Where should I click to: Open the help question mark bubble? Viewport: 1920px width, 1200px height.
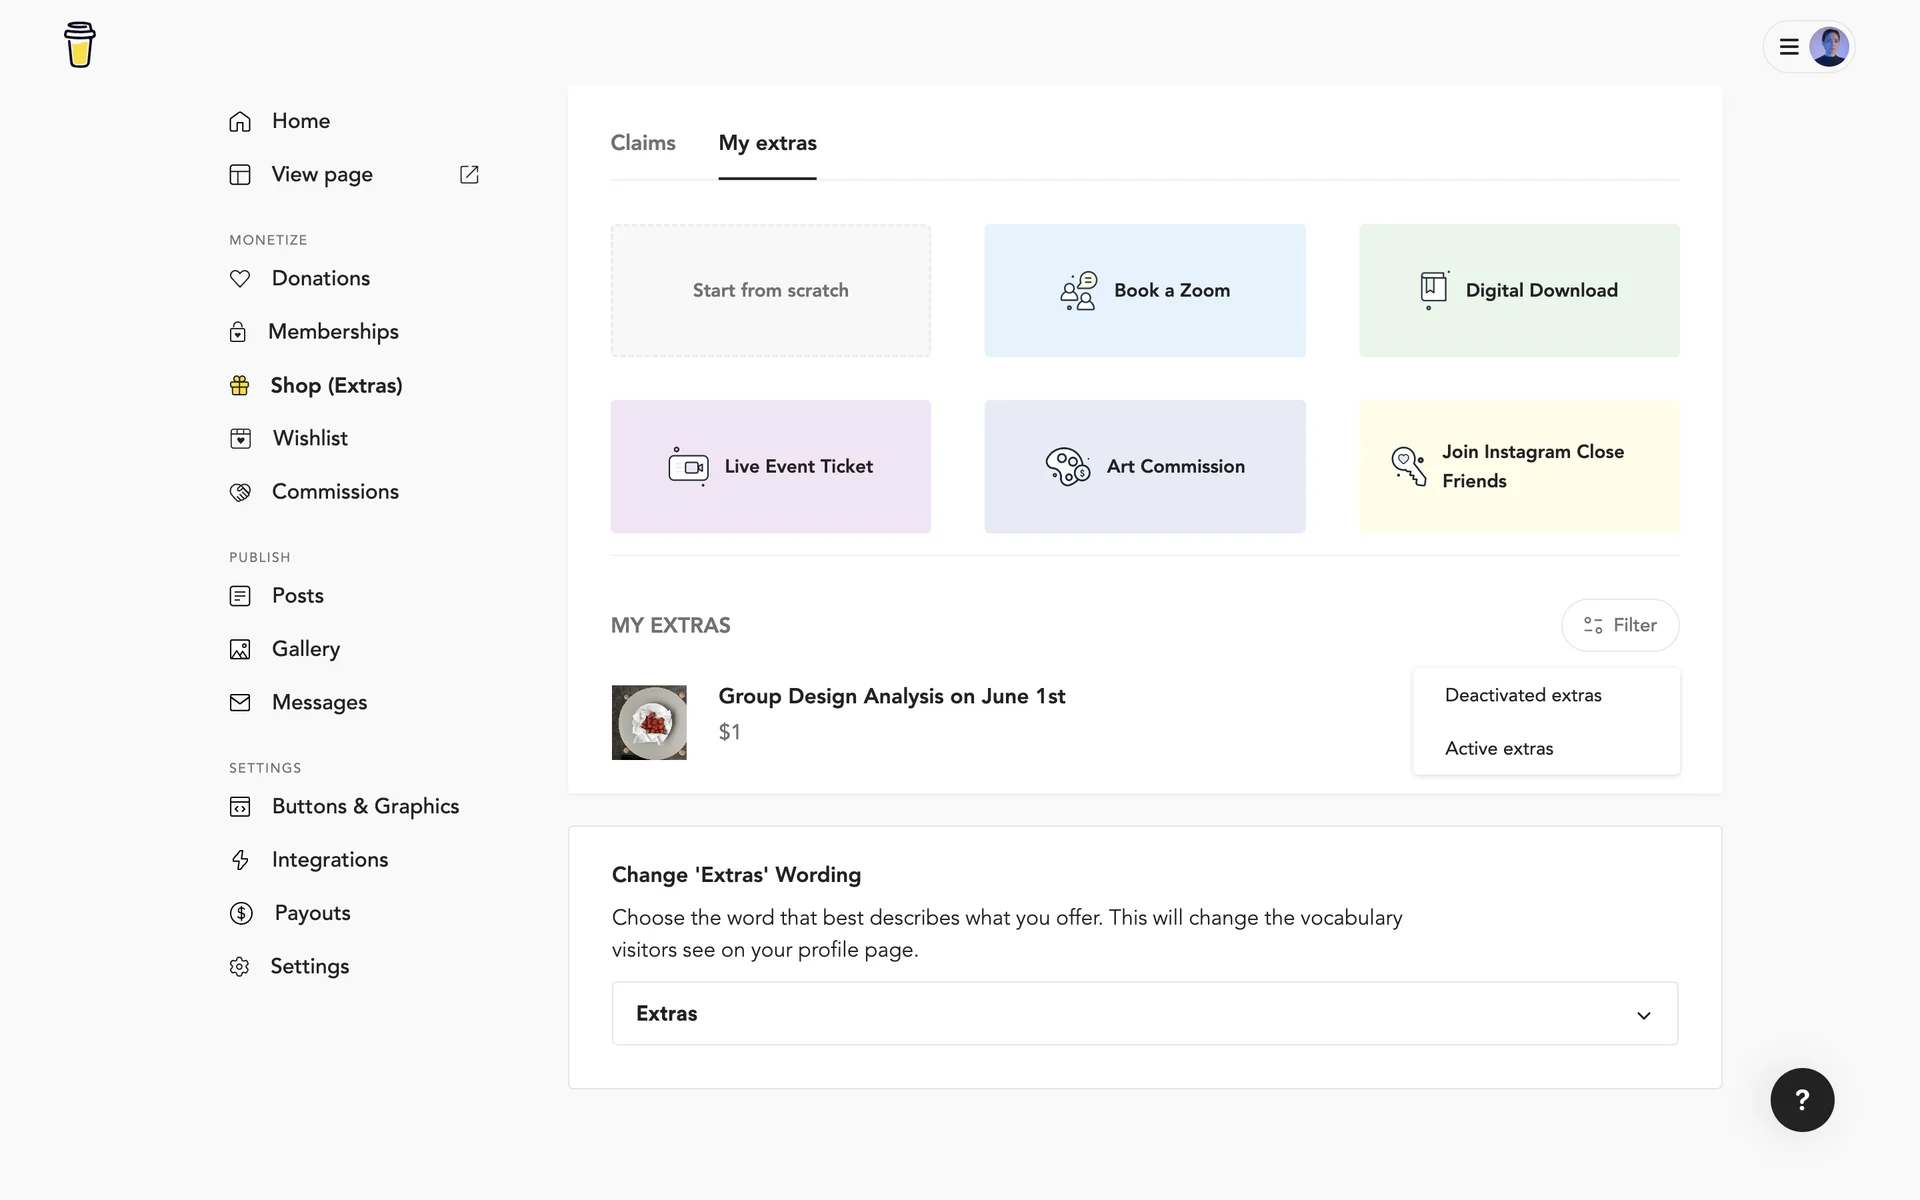(1802, 1100)
